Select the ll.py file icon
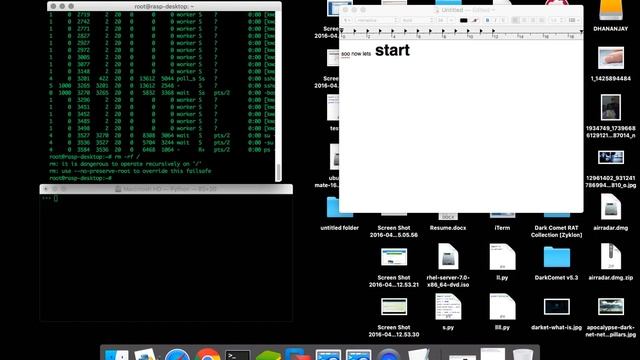Viewport: 640px width, 360px height. coord(502,257)
